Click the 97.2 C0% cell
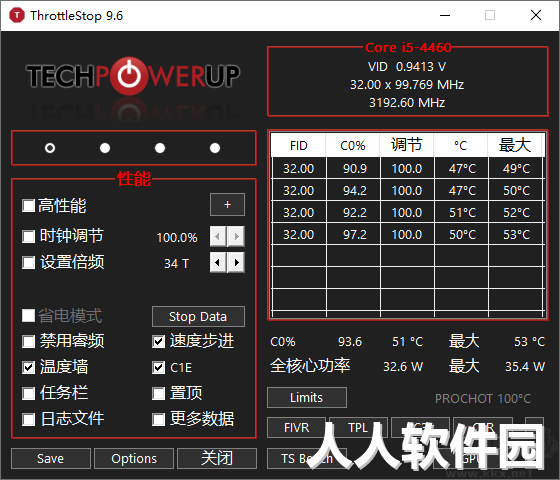Screen dimensions: 560x480 click(354, 235)
